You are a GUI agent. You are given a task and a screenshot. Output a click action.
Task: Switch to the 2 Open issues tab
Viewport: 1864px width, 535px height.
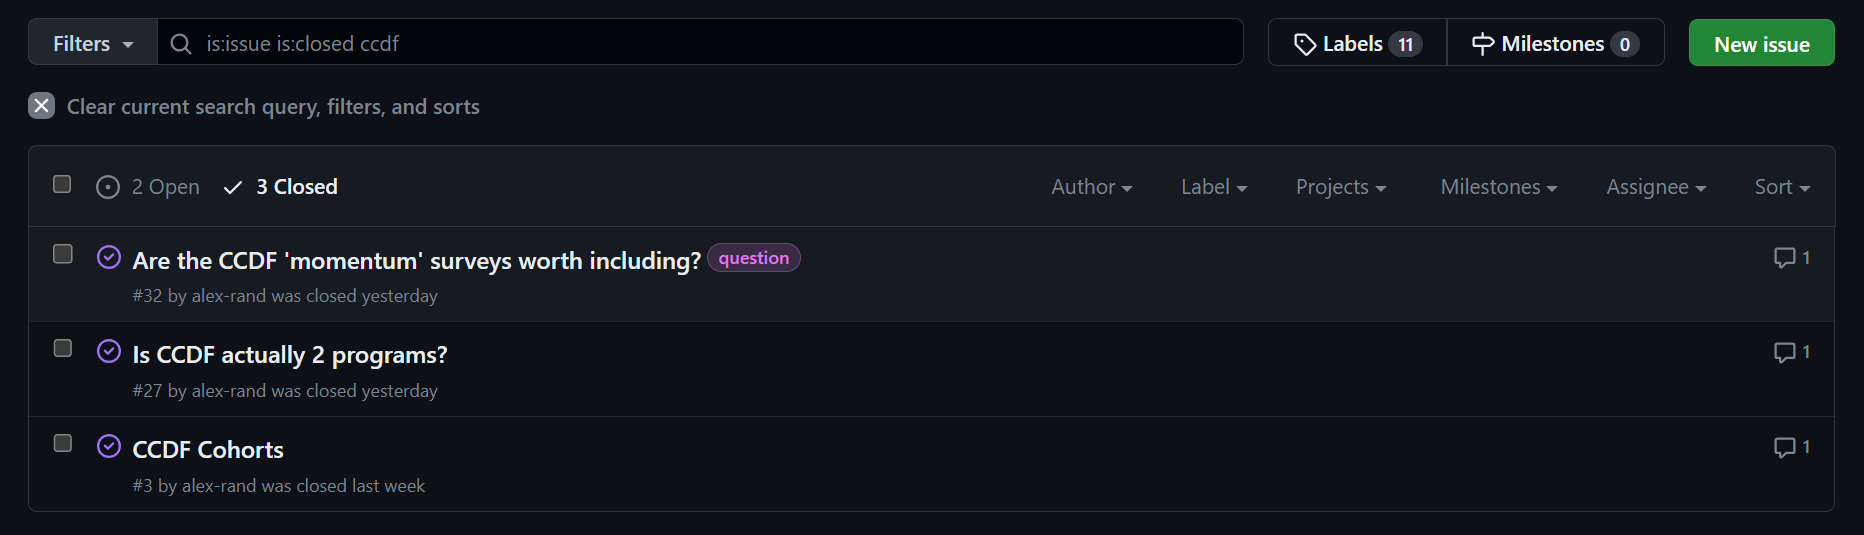coord(148,187)
